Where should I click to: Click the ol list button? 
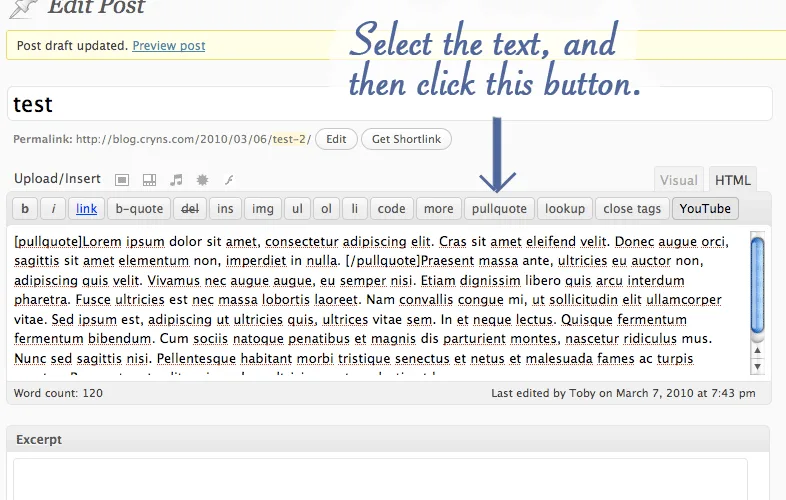click(326, 209)
